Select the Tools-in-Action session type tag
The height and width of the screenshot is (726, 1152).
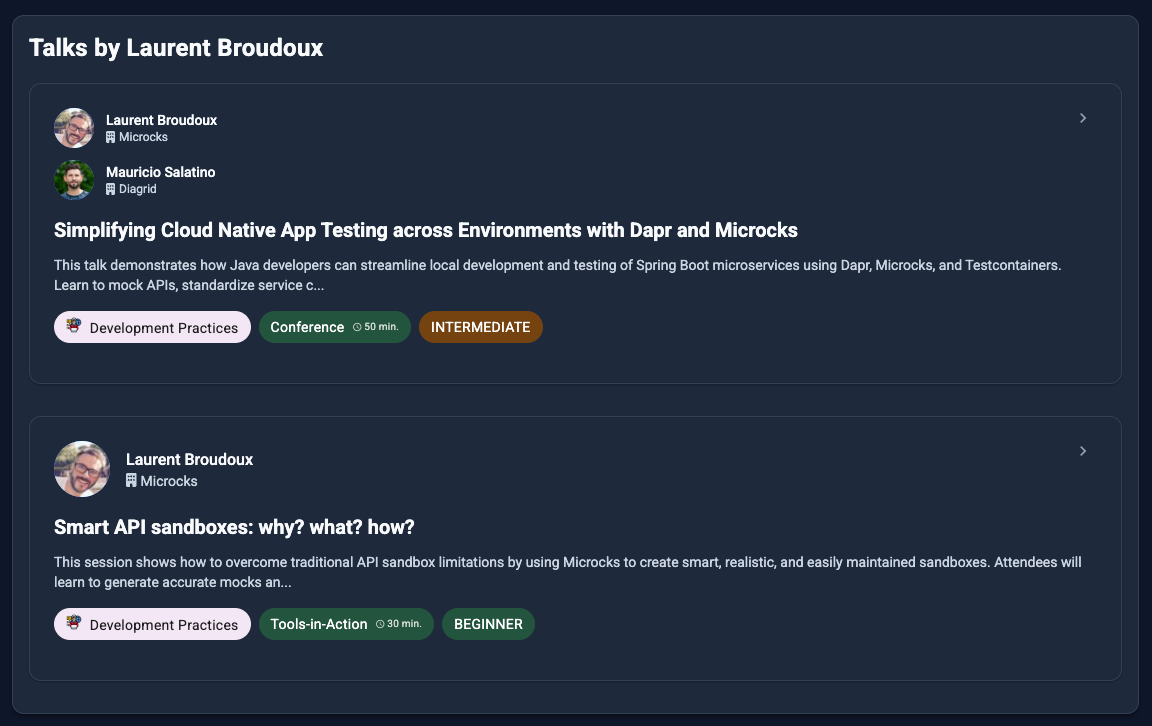tap(319, 624)
